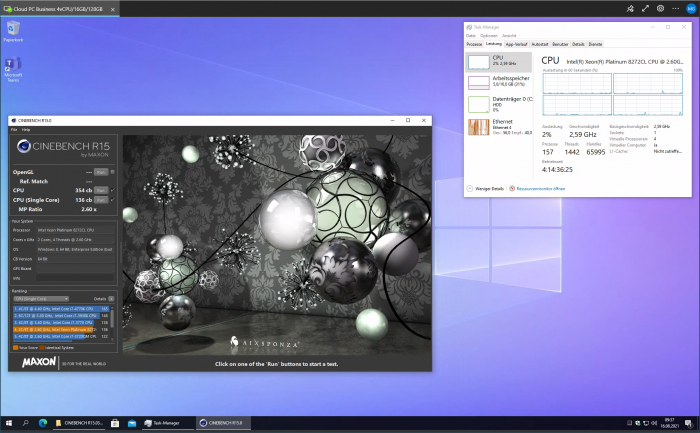Image resolution: width=700 pixels, height=433 pixels.
Task: Switch to CINEBENCH R15.0 taskbar button
Action: (x=223, y=423)
